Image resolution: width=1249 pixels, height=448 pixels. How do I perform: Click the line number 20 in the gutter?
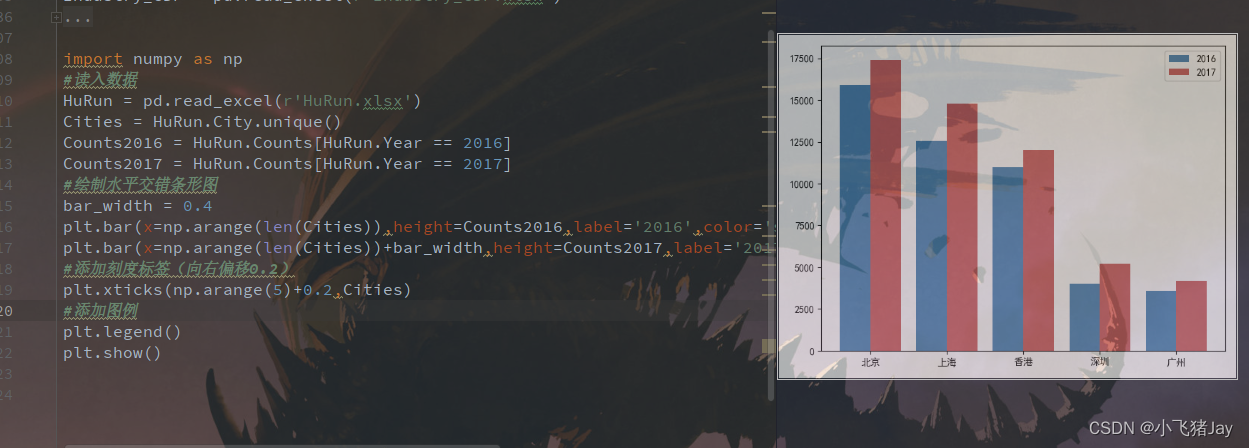tap(7, 311)
